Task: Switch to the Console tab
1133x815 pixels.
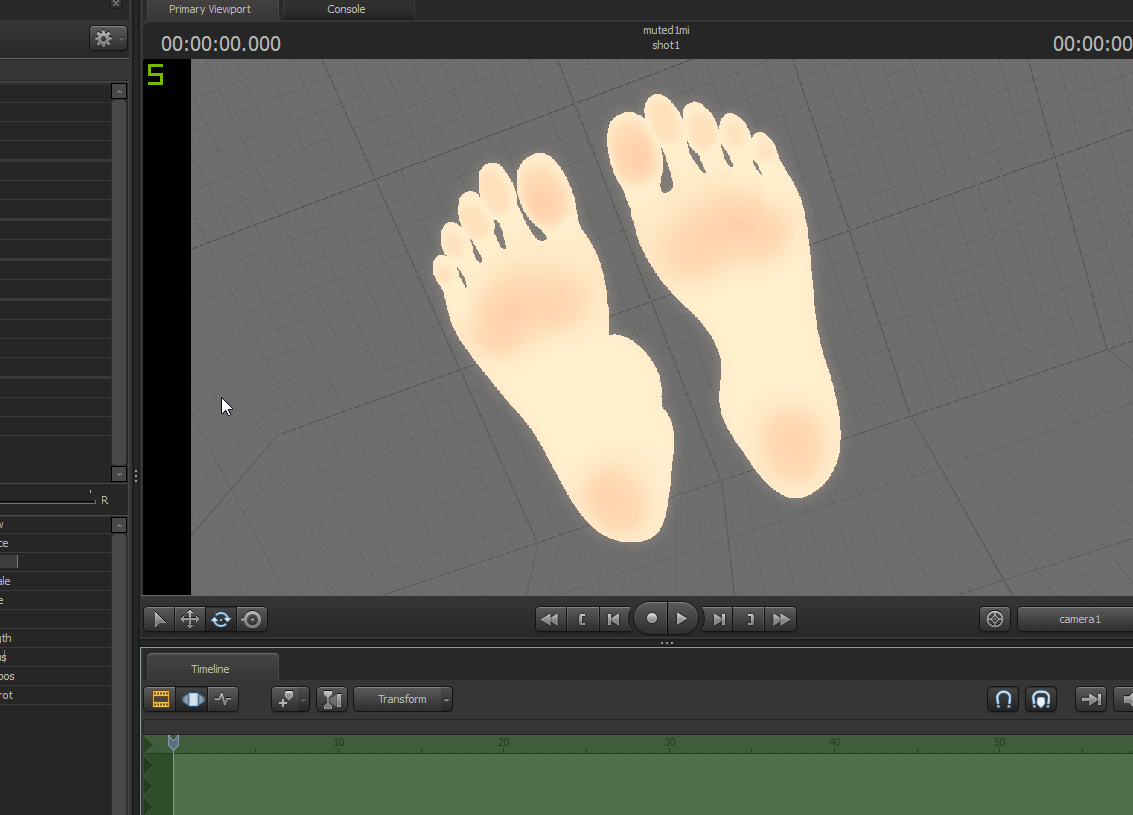Action: 347,10
